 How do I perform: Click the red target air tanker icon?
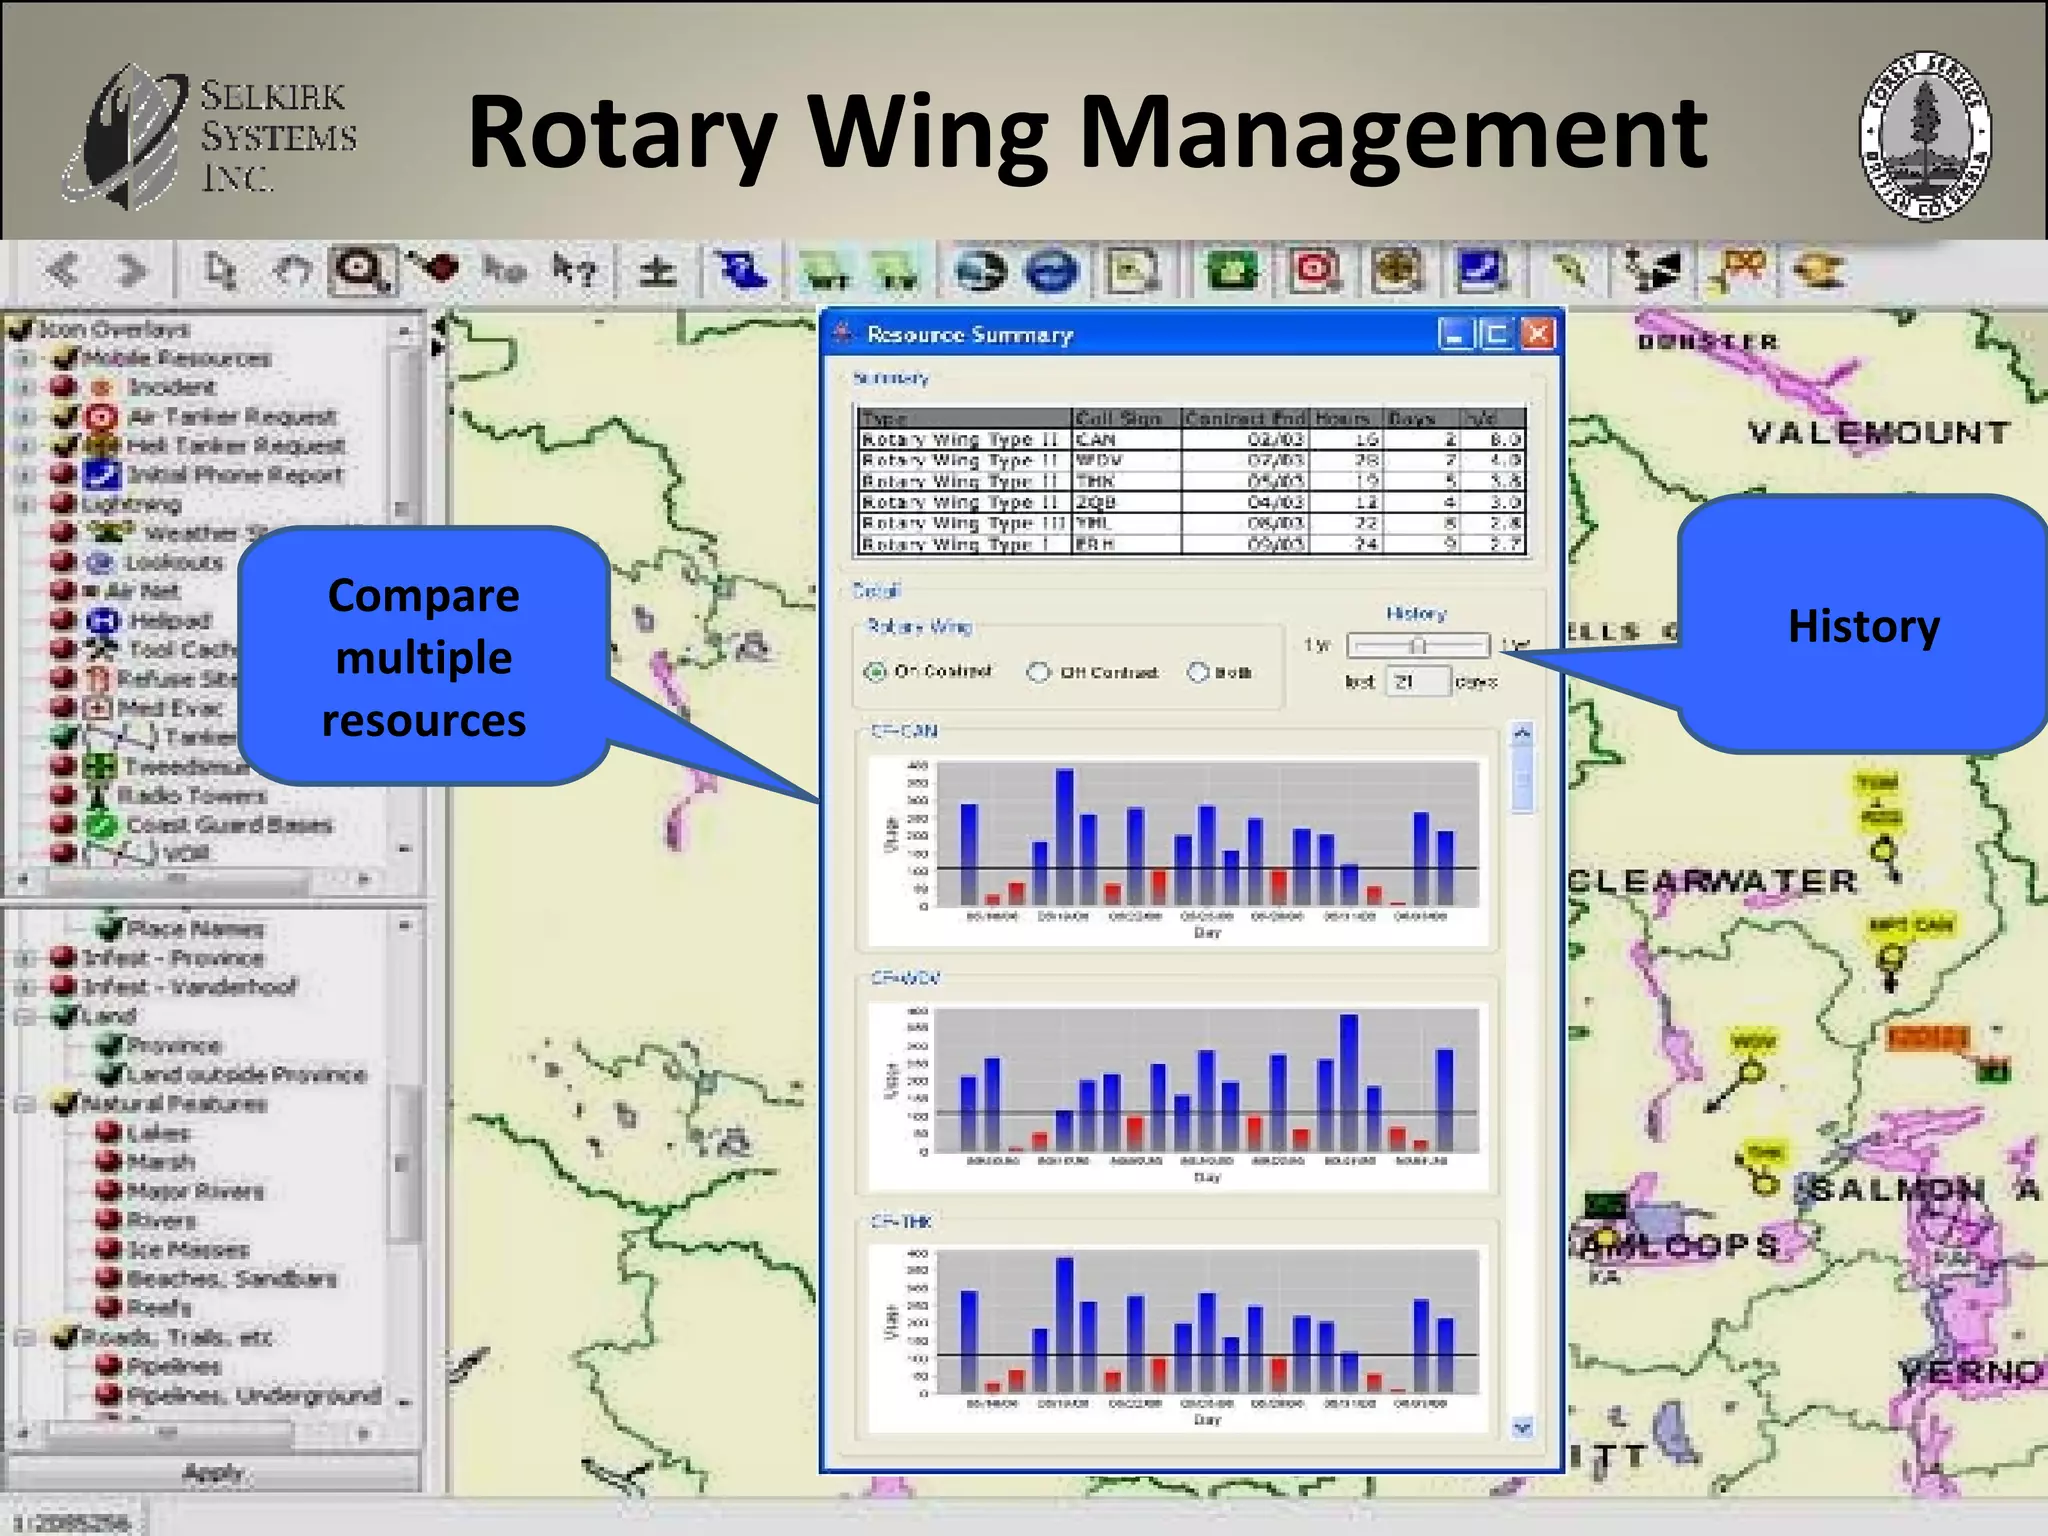1315,270
